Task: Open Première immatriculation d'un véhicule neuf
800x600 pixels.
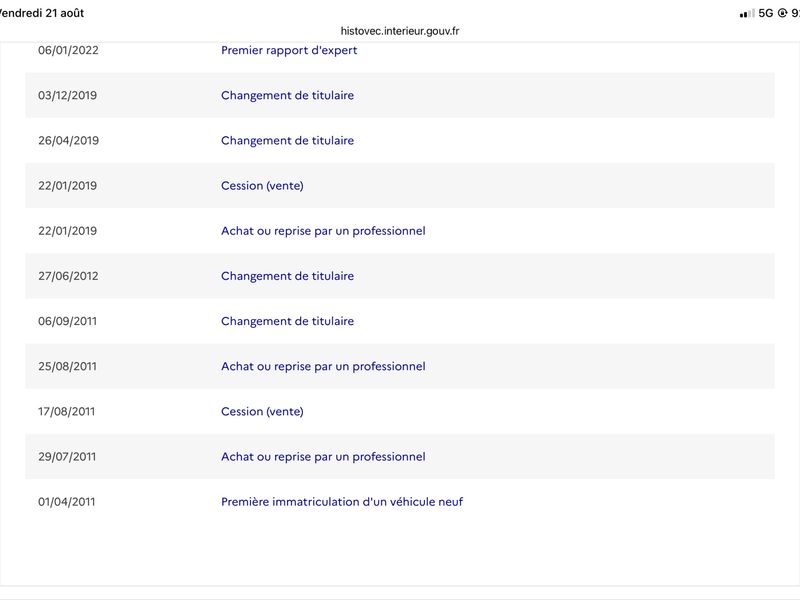Action: [x=342, y=502]
